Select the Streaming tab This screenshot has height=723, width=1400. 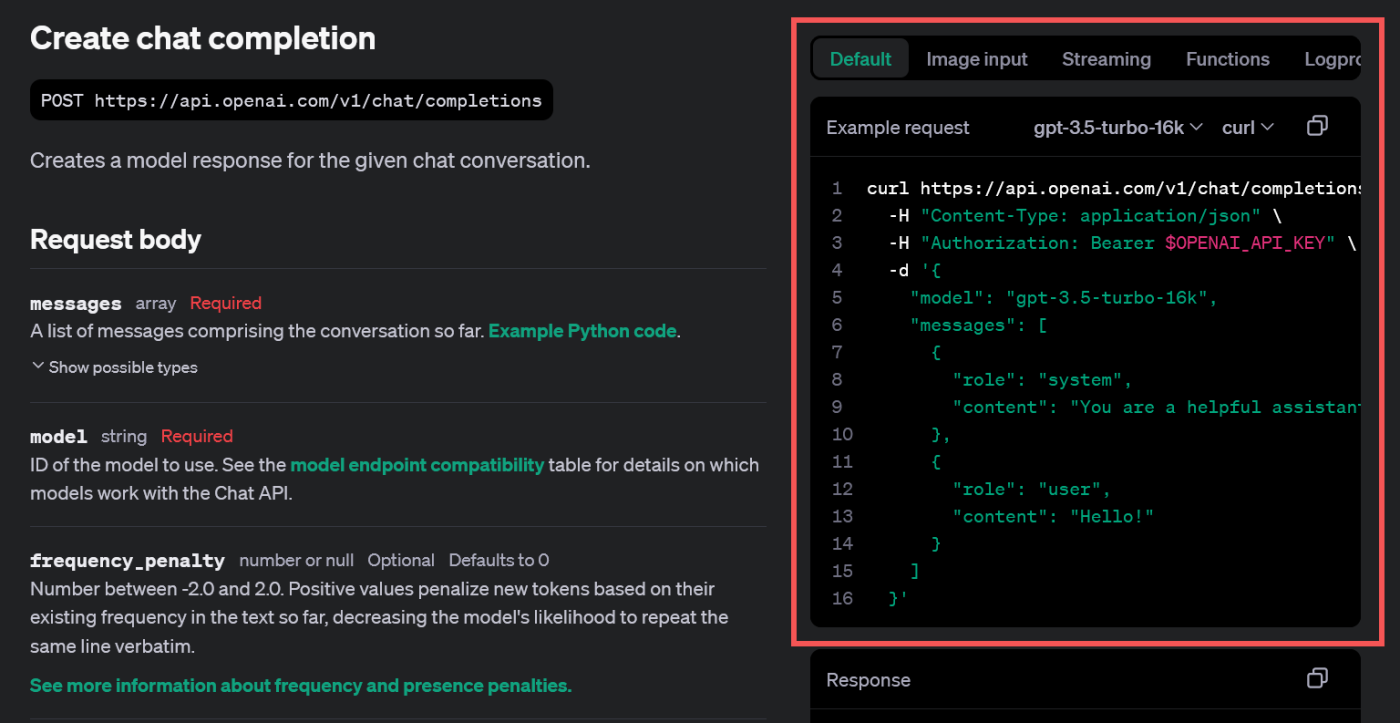(x=1106, y=59)
